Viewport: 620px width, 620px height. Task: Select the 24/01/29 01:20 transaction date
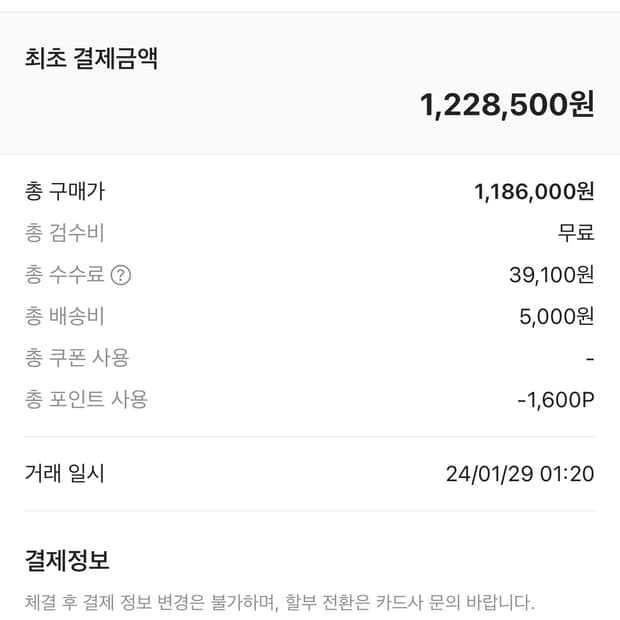click(520, 473)
